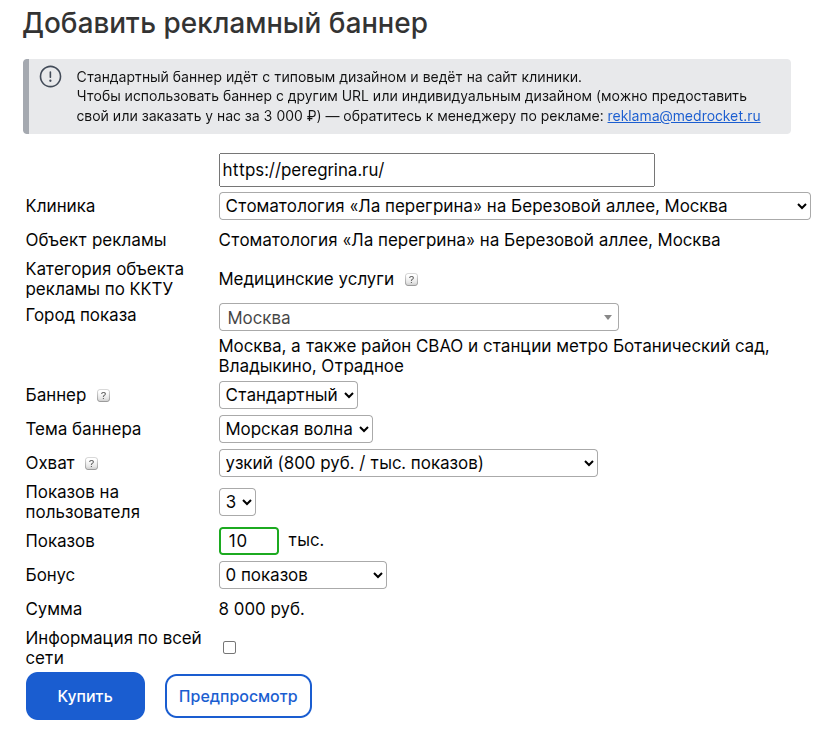Open the Тема баннера Морская волна dropdown
The height and width of the screenshot is (731, 817).
[295, 429]
